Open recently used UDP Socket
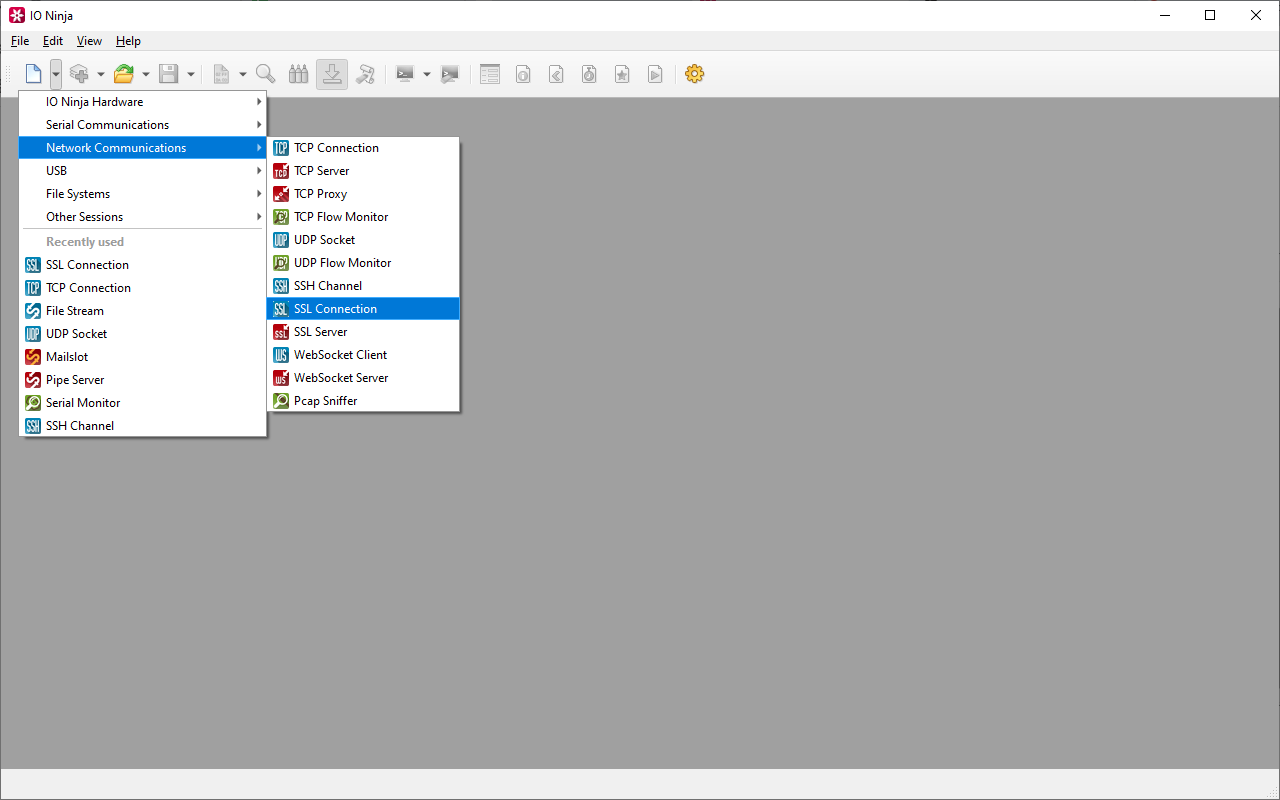Viewport: 1280px width, 800px height. 143,334
